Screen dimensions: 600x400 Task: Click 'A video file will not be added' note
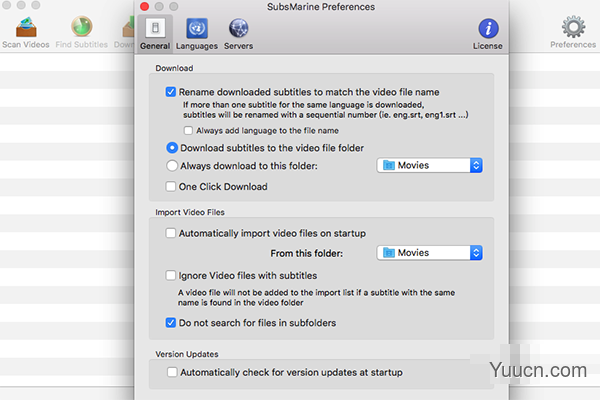[316, 297]
